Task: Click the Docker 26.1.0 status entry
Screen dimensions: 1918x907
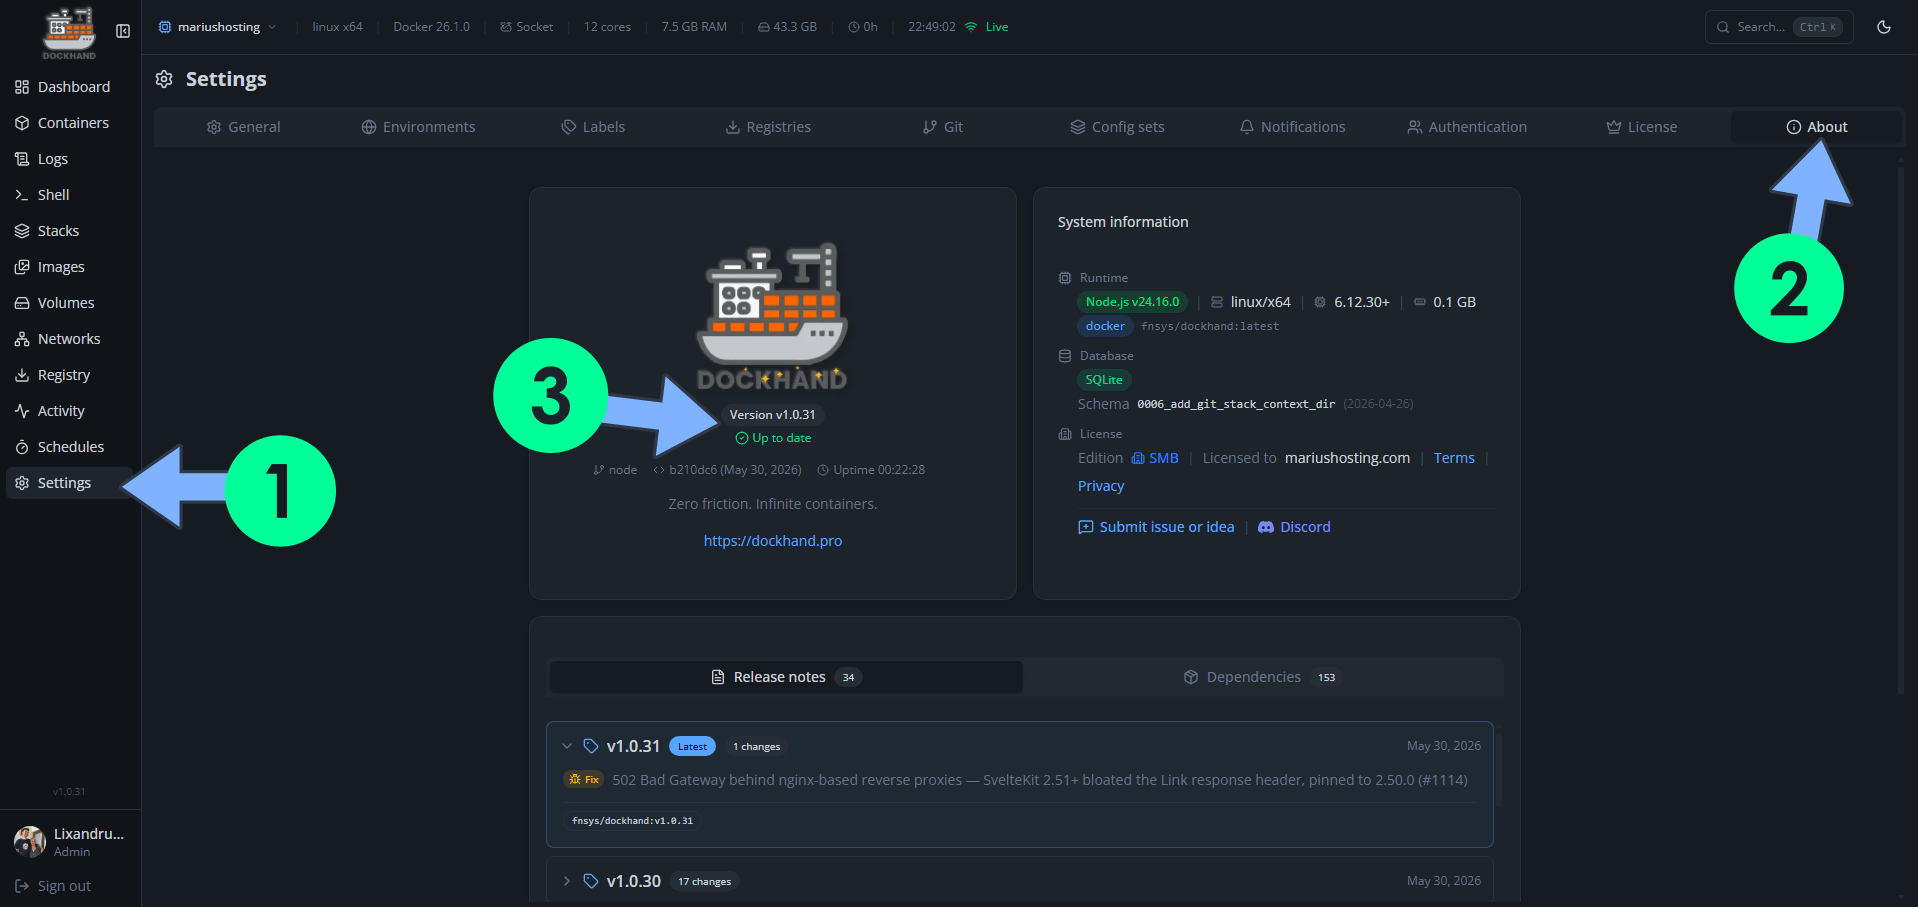Action: point(431,27)
